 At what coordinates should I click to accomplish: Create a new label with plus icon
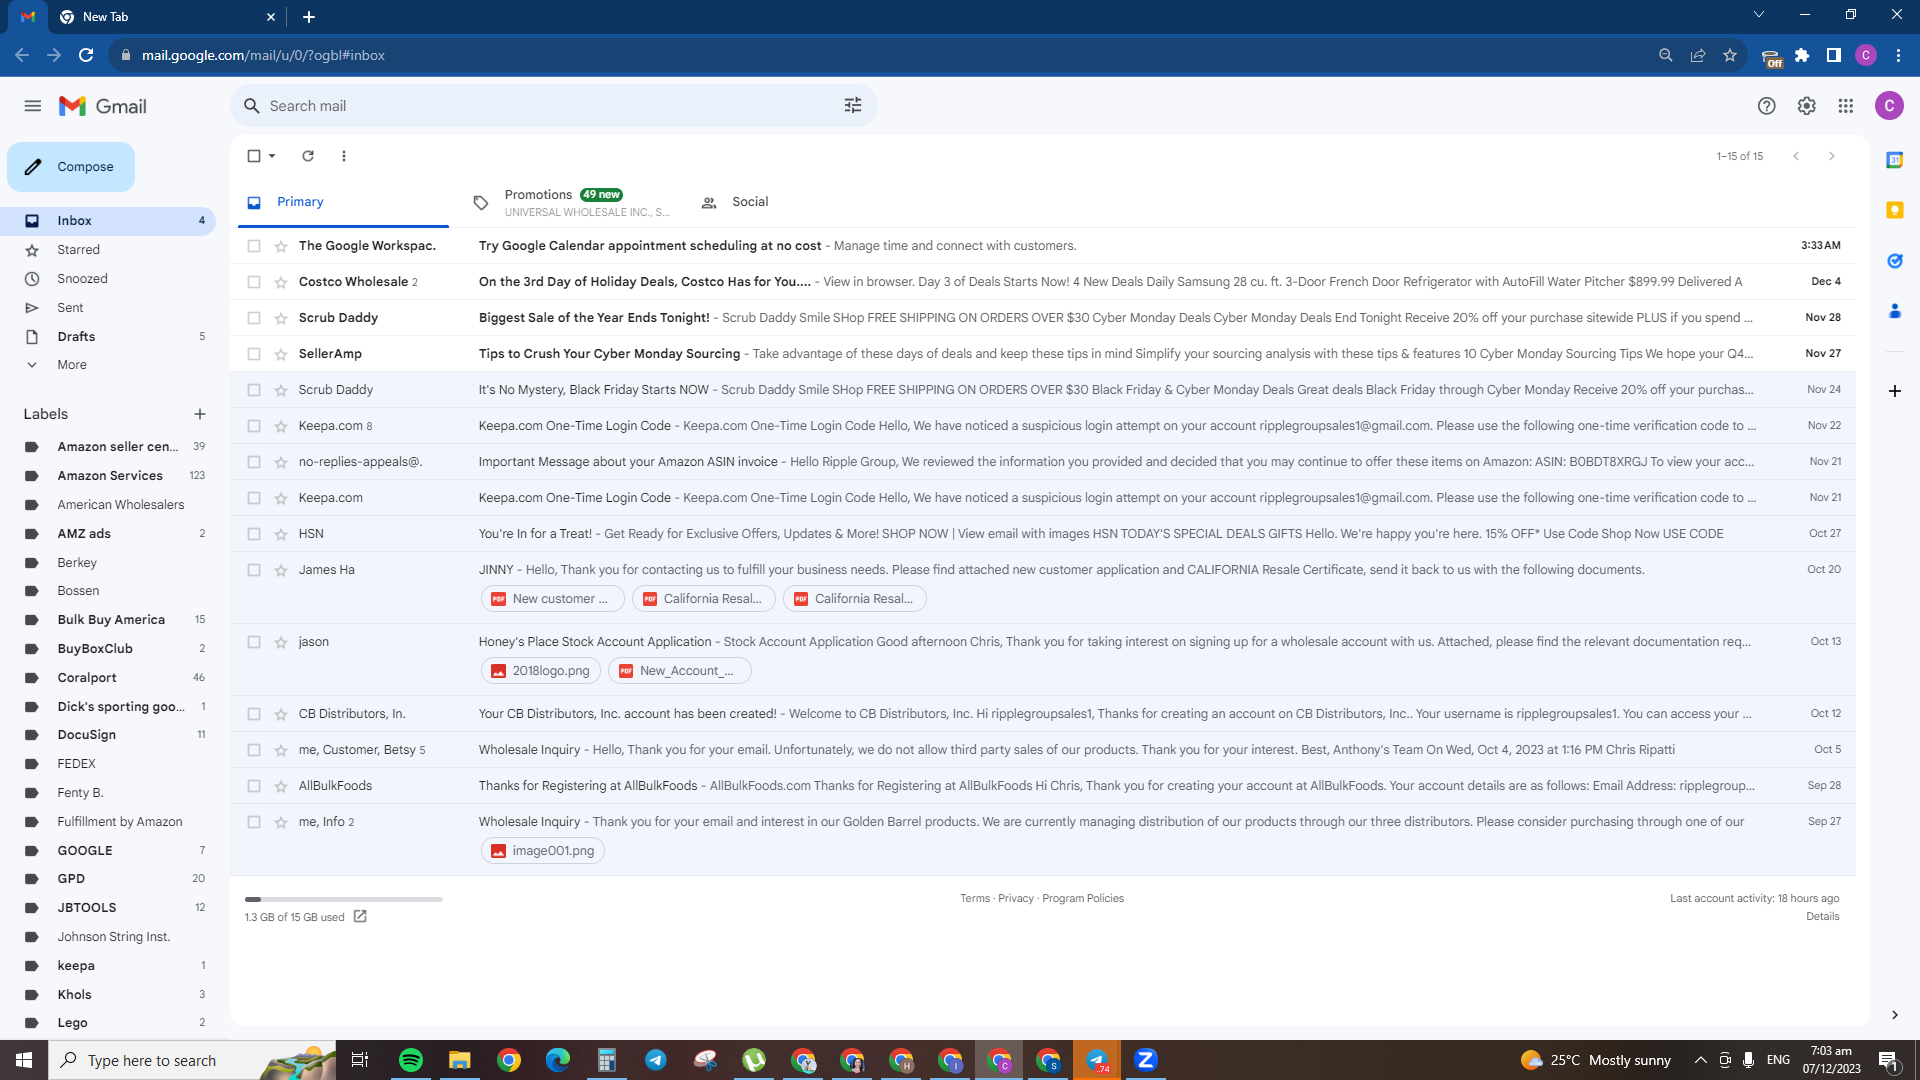(200, 414)
